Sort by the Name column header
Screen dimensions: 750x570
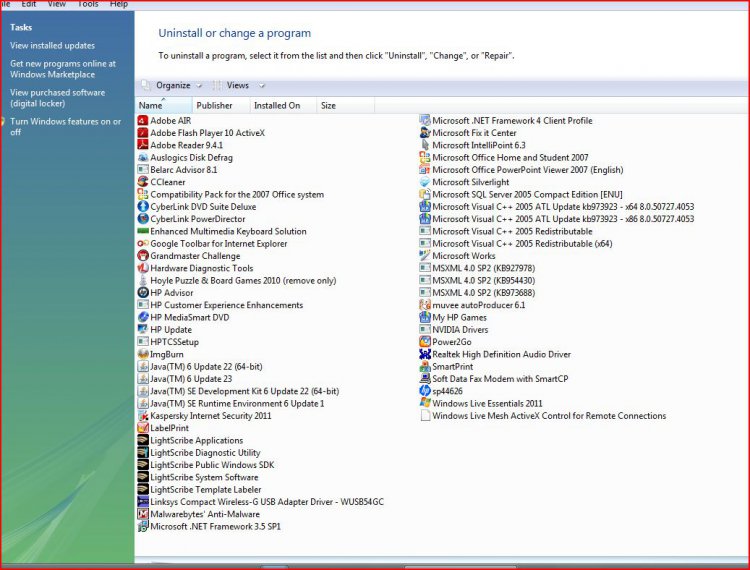click(164, 105)
